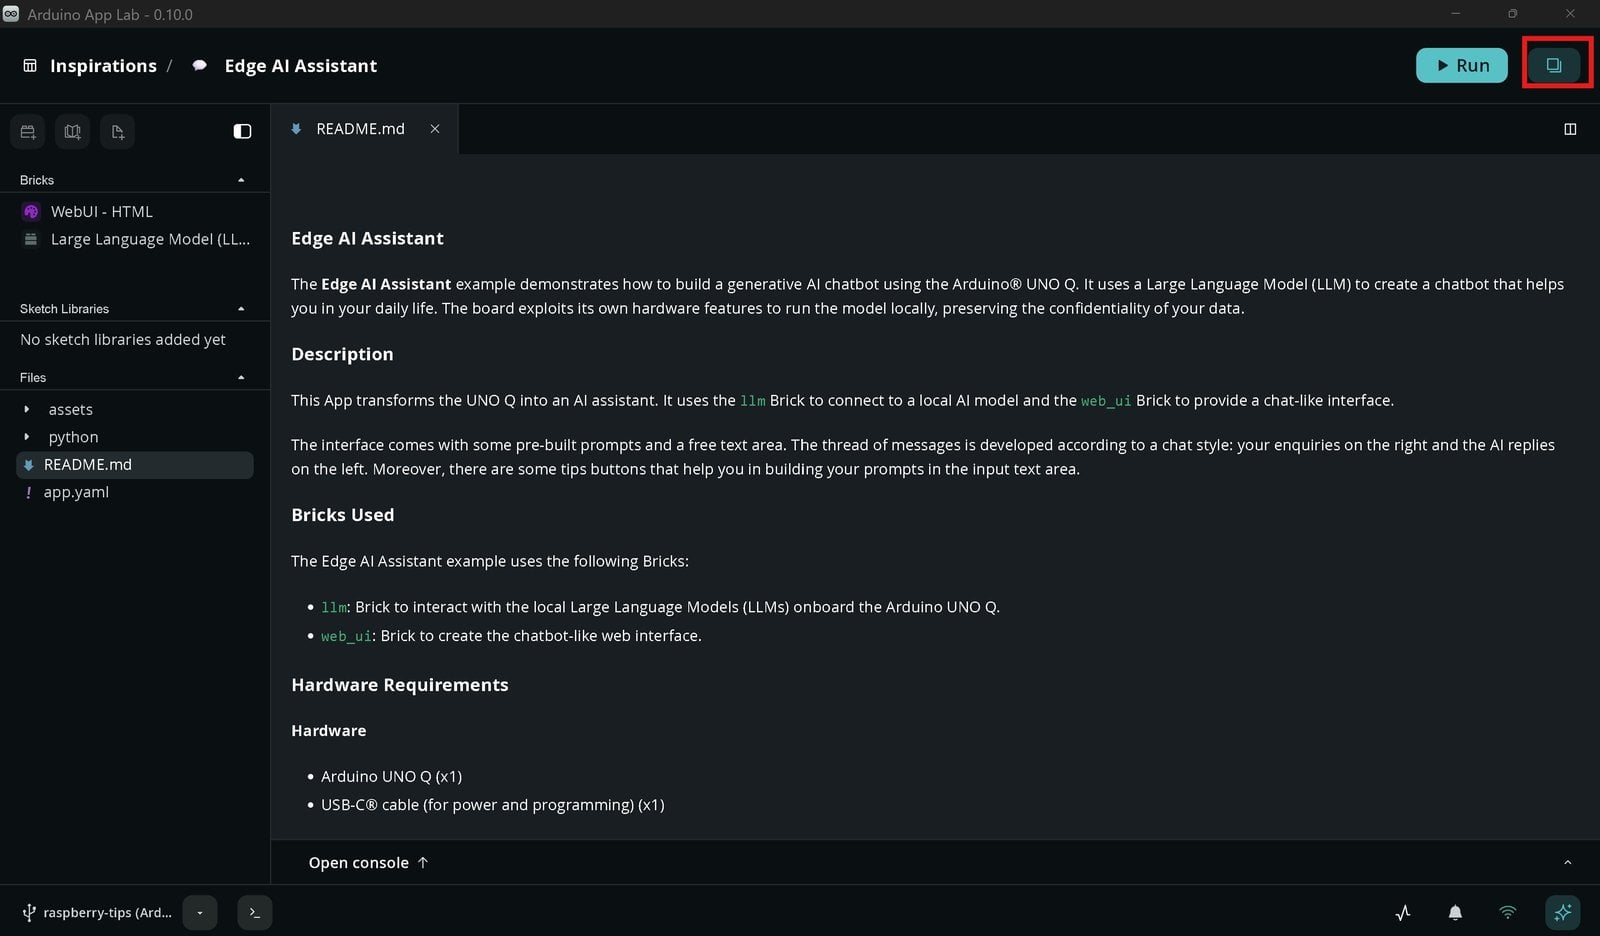
Task: Close the README.md tab
Action: tap(435, 129)
